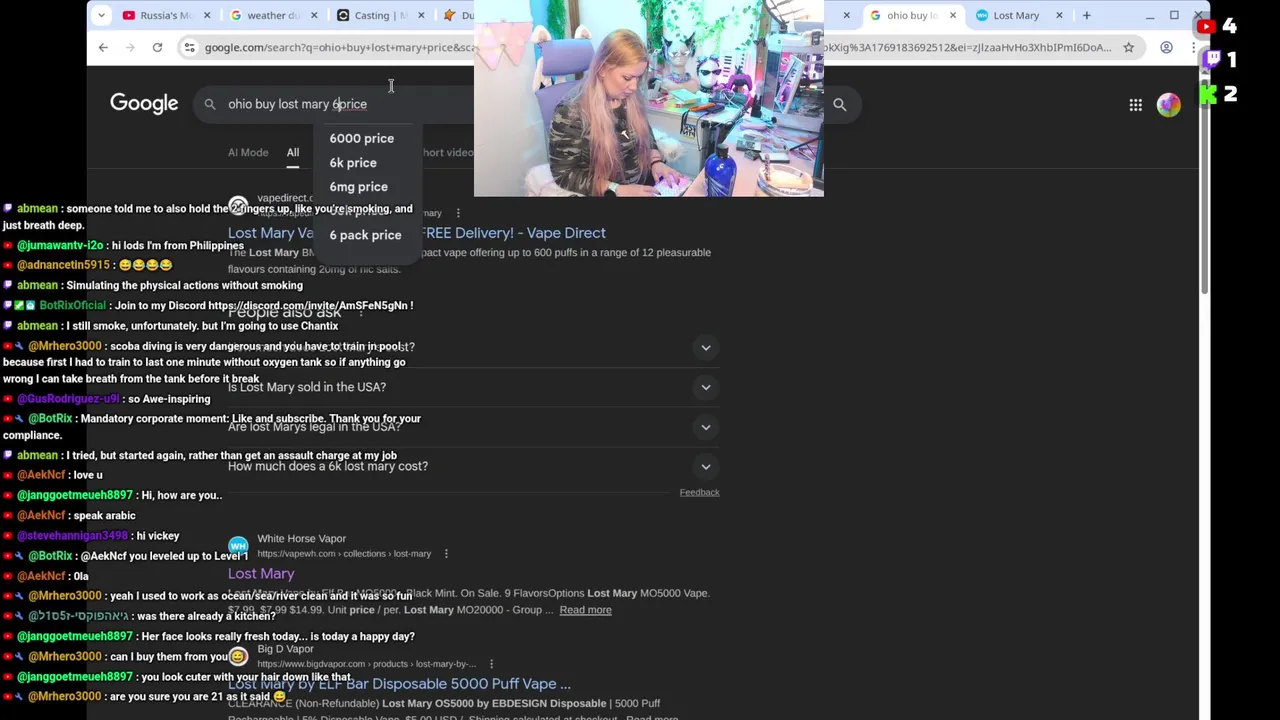The width and height of the screenshot is (1280, 720).
Task: Close the ohio buy lo tab
Action: [x=952, y=15]
